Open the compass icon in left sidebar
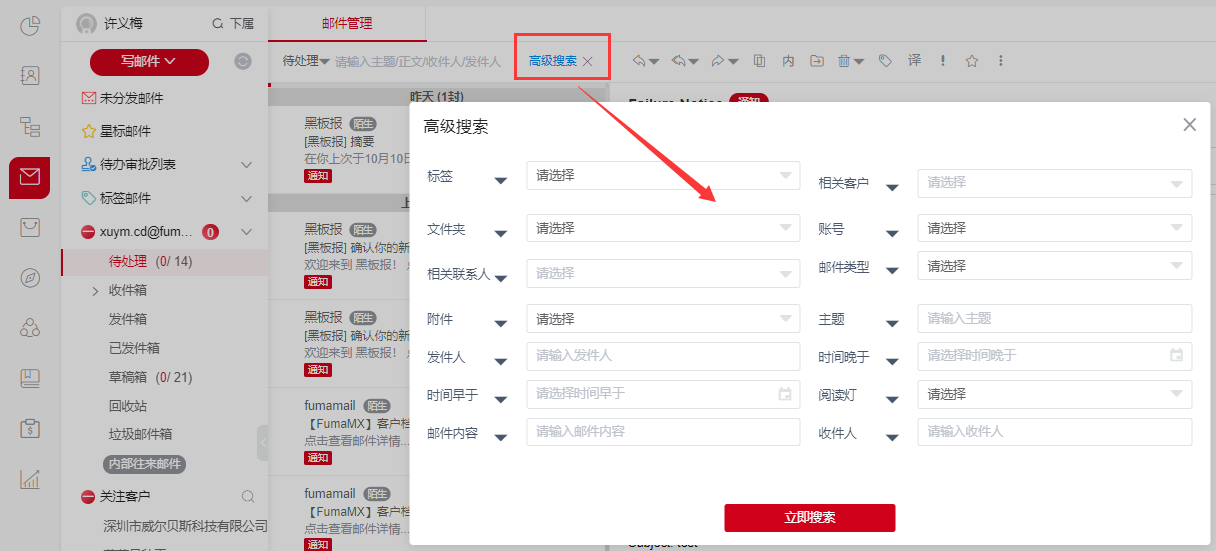The width and height of the screenshot is (1216, 551). pyautogui.click(x=30, y=278)
